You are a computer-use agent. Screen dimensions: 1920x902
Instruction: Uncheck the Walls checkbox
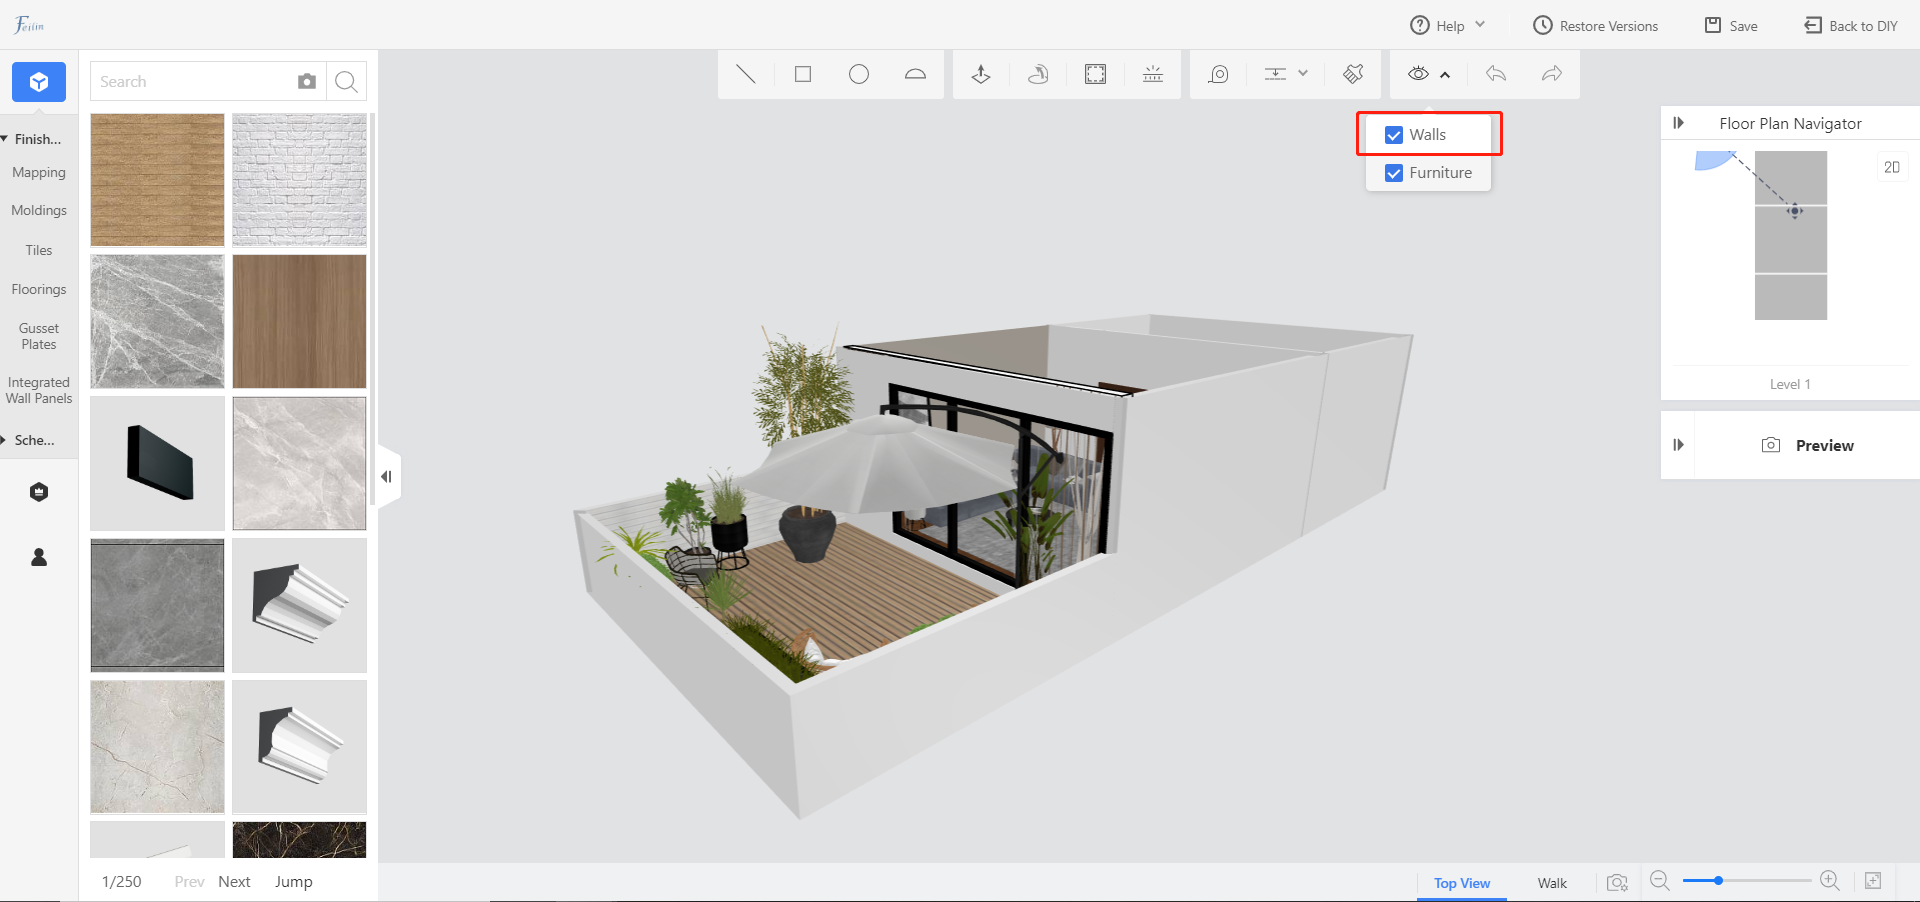coord(1394,135)
